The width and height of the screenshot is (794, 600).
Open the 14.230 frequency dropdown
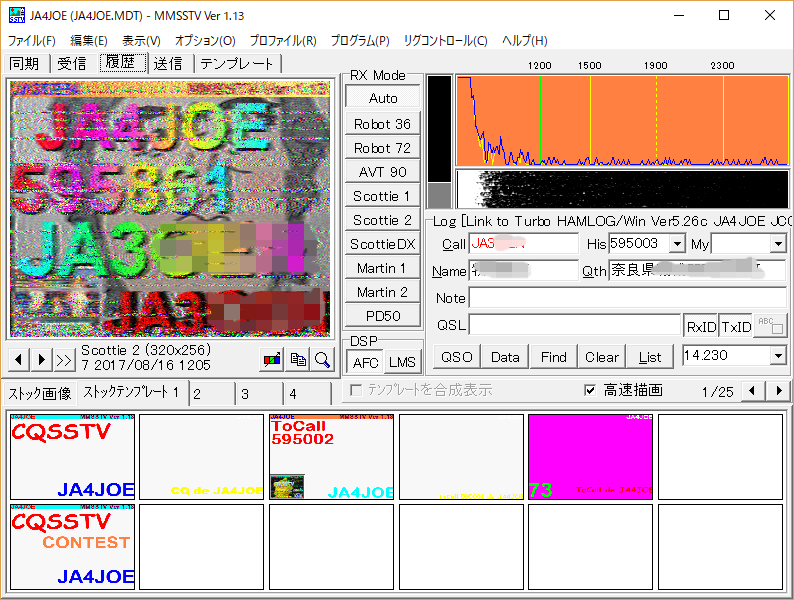pyautogui.click(x=778, y=356)
